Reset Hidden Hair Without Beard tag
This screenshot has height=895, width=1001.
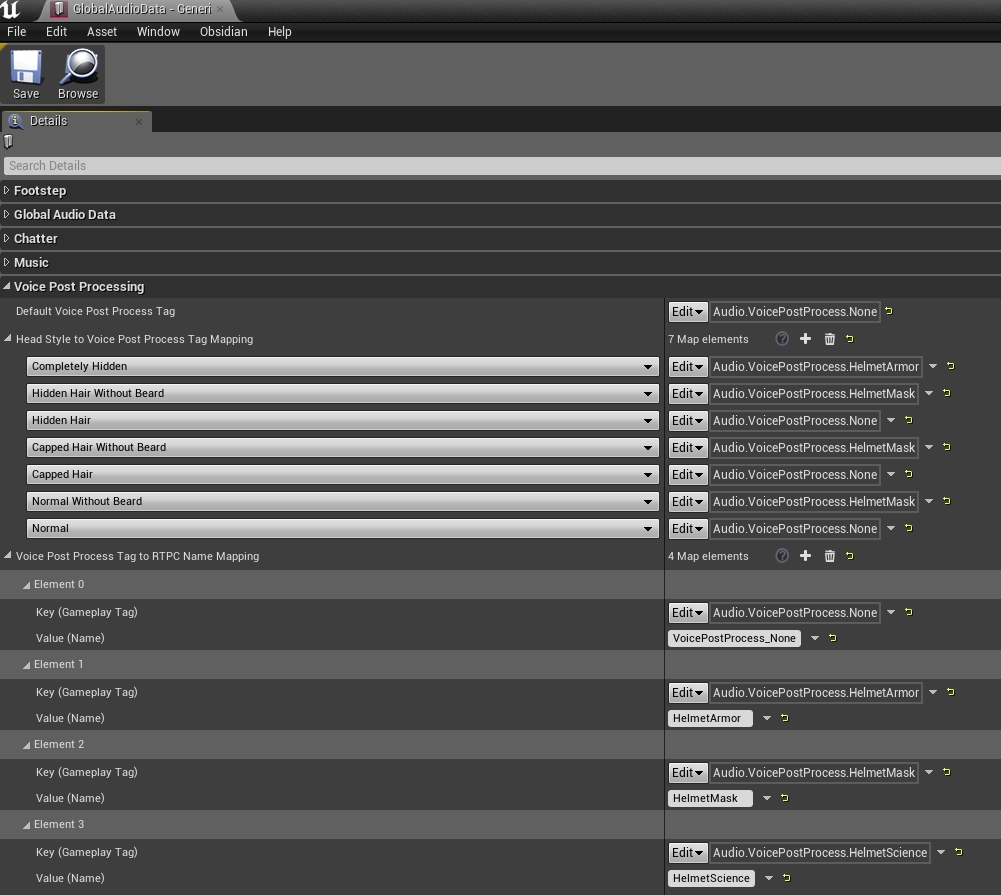(x=947, y=393)
